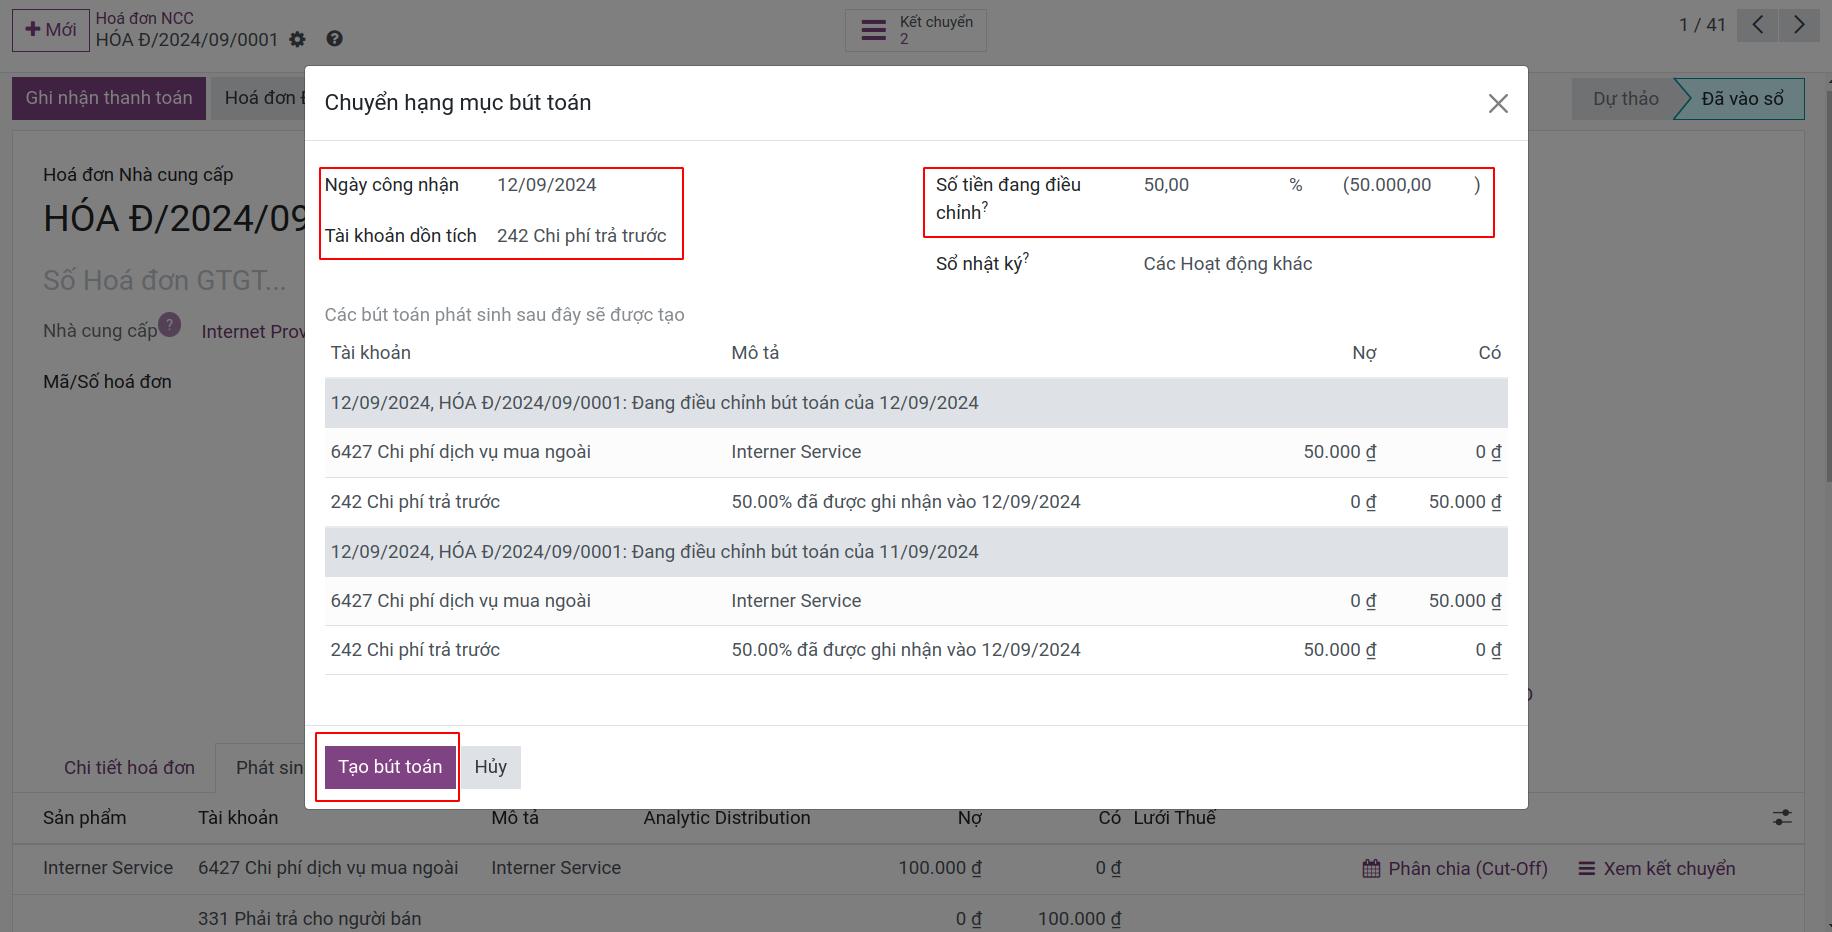Click first 6427 Chi phí dịch vụ row, 50.000 debit
Image resolution: width=1832 pixels, height=932 pixels.
(916, 452)
